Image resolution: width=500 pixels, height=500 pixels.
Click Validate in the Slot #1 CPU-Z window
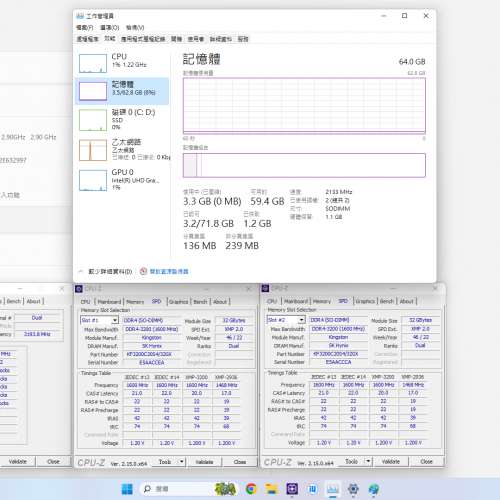click(204, 462)
